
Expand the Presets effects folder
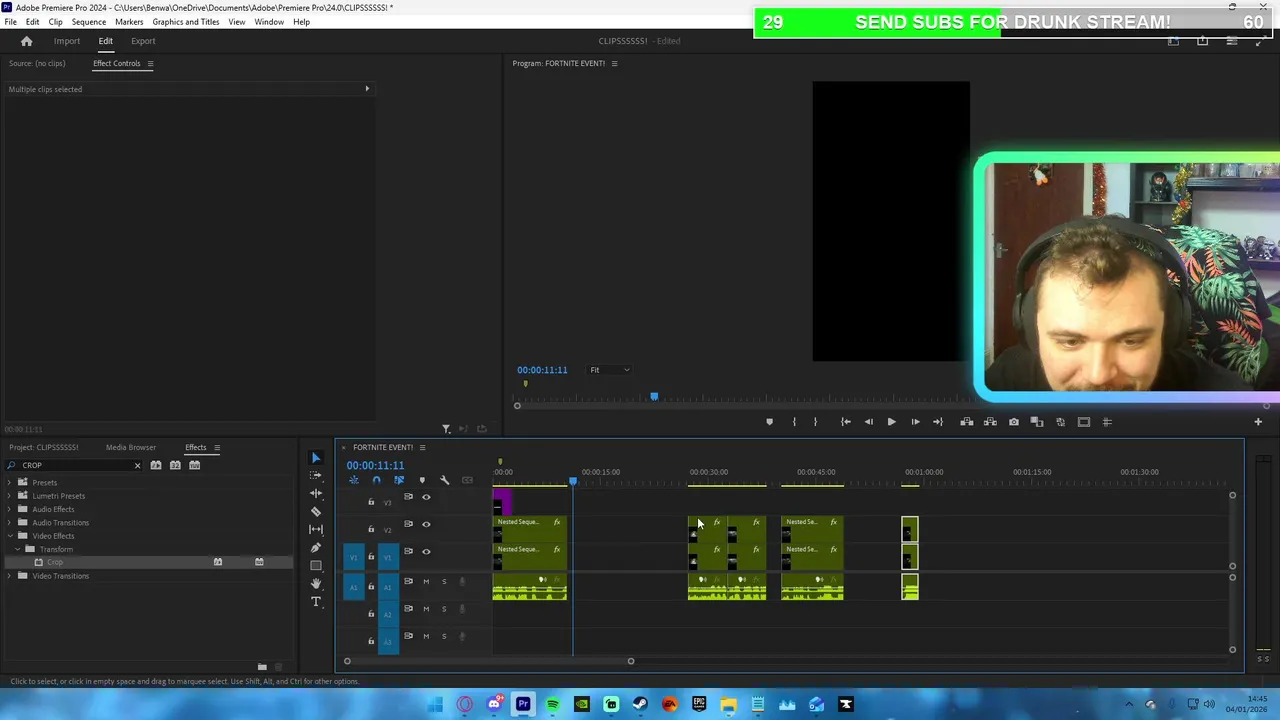pos(10,483)
